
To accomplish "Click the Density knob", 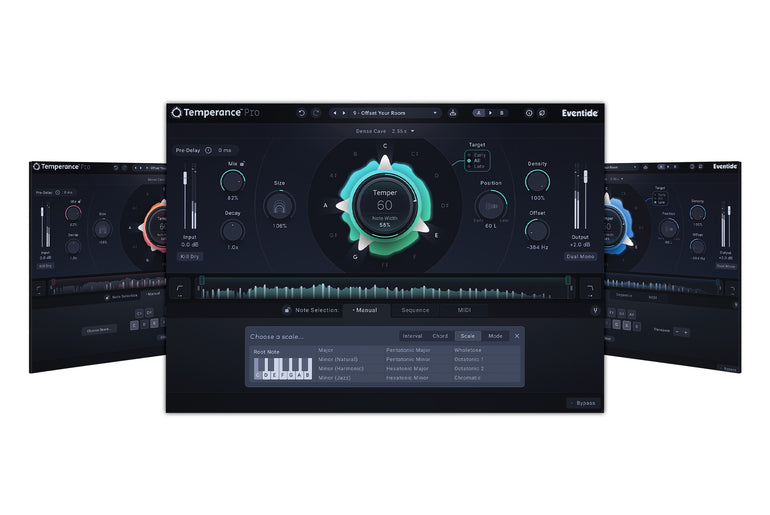I will coord(537,181).
